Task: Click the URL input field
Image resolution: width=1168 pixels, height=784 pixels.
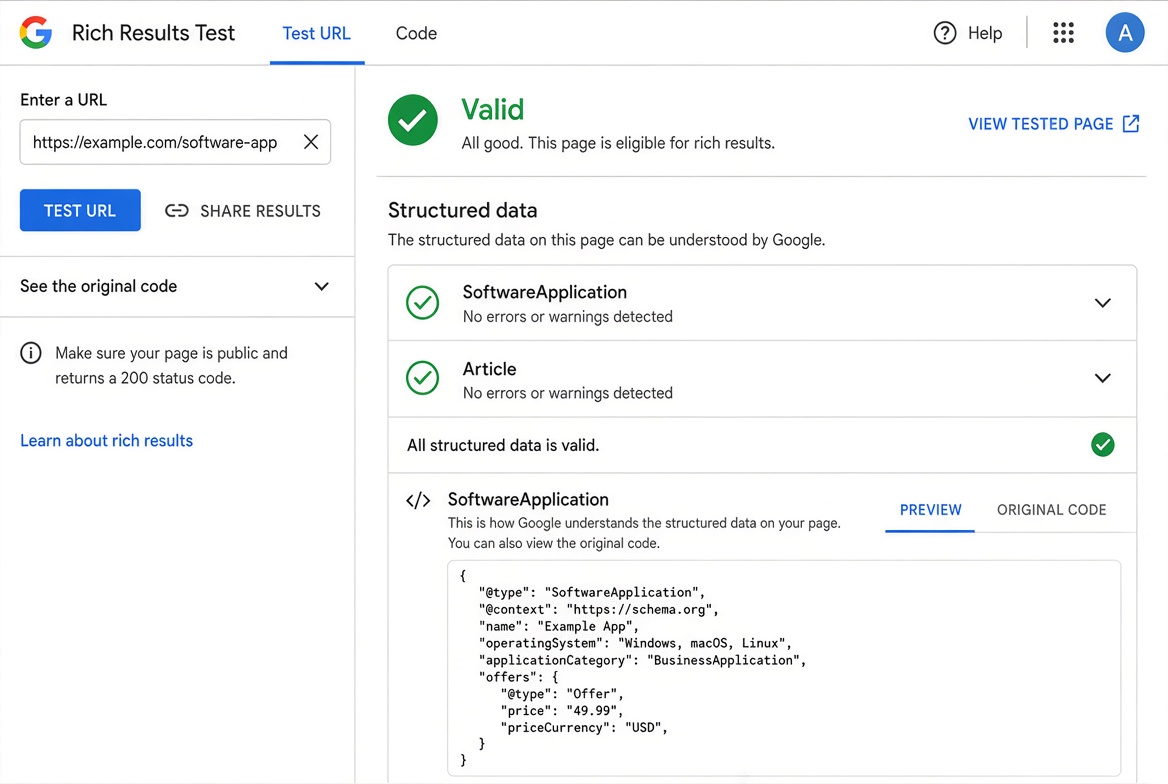Action: [175, 142]
